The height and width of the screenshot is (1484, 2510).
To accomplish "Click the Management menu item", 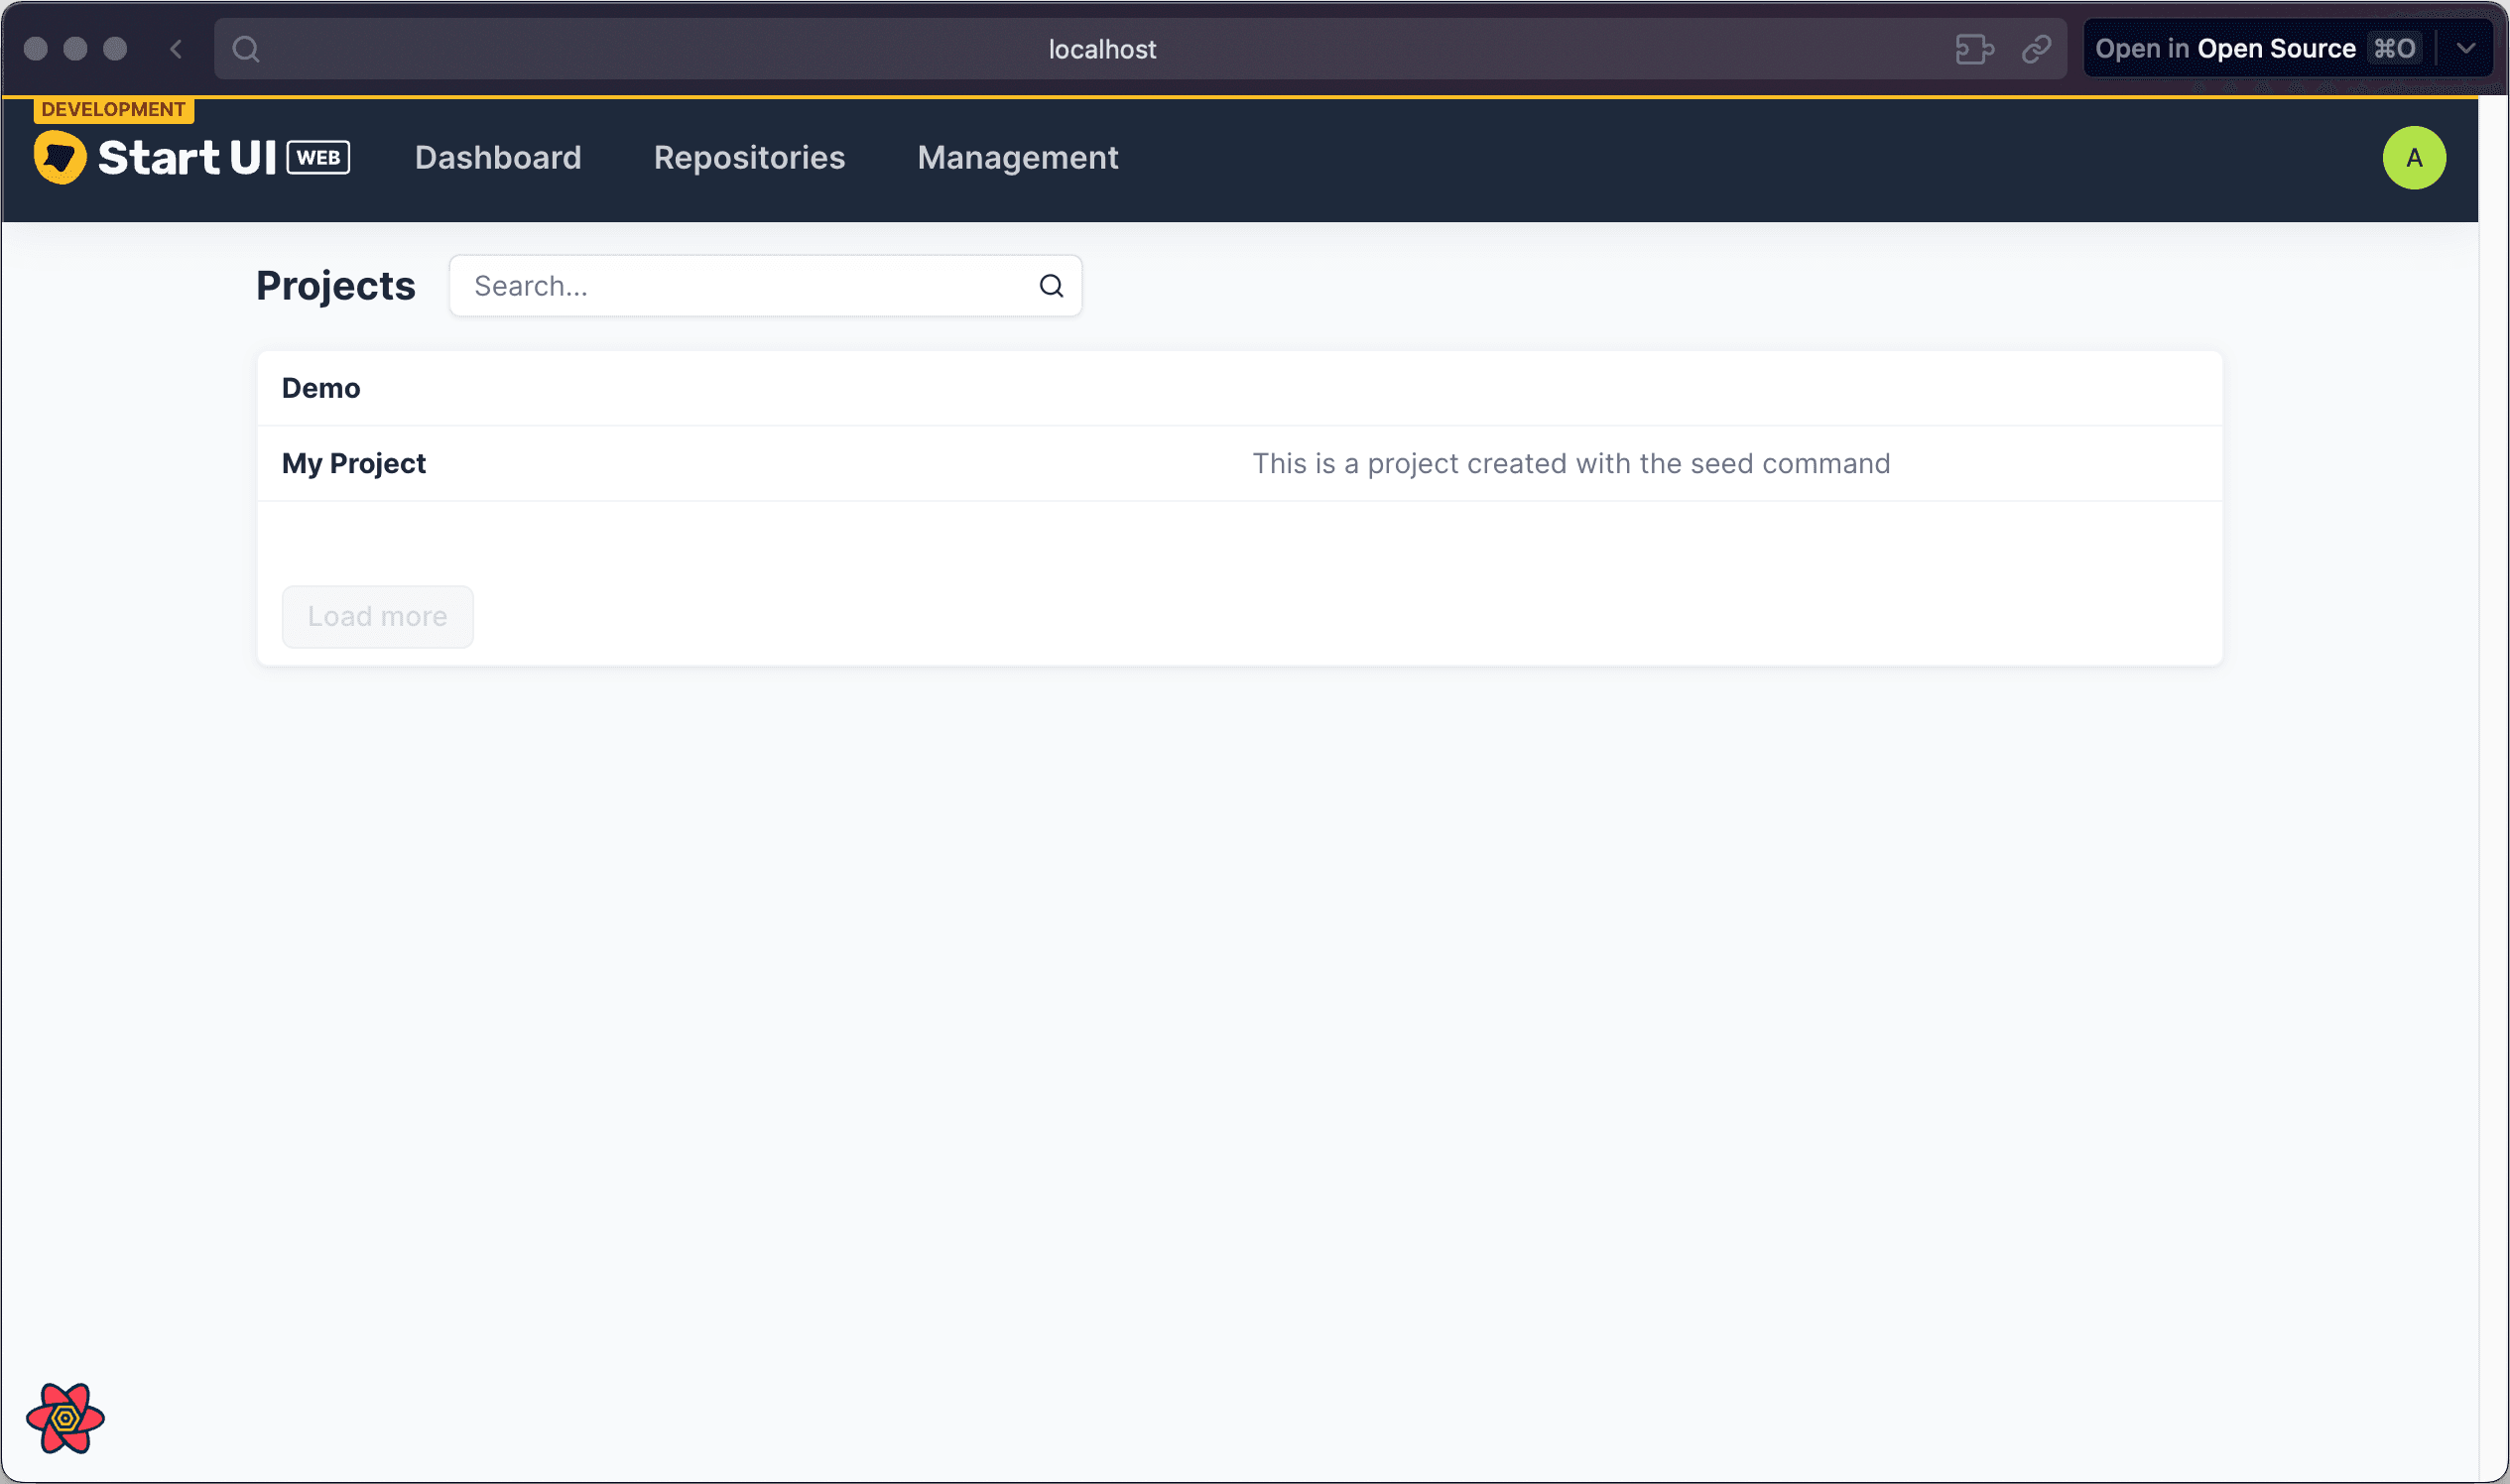I will (1016, 158).
